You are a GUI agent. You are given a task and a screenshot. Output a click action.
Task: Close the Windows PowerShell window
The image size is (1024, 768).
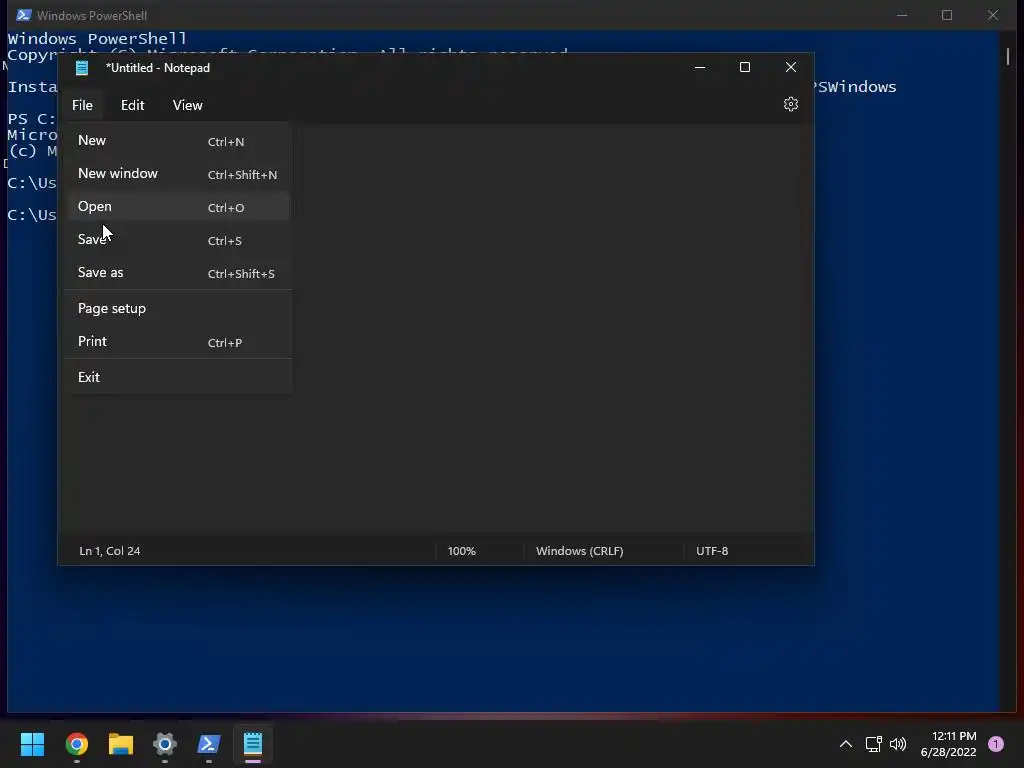[x=993, y=15]
